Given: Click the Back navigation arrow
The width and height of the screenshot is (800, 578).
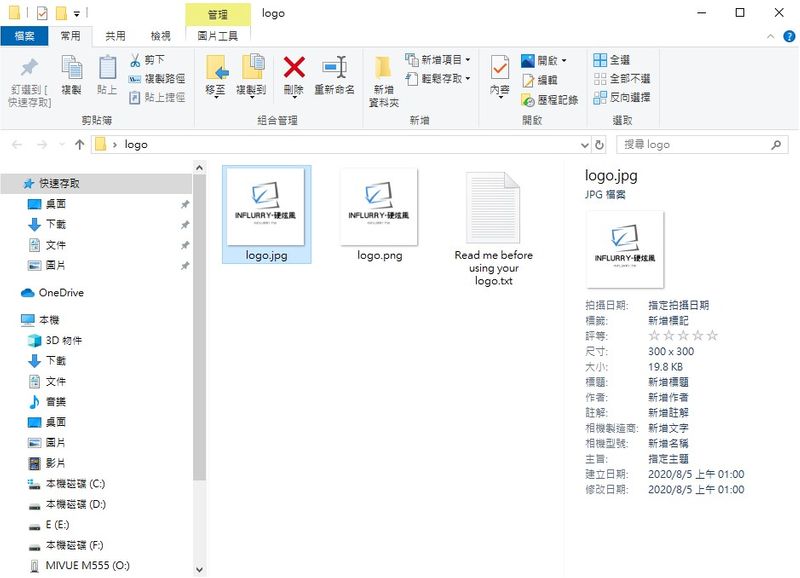Looking at the screenshot, I should pyautogui.click(x=17, y=145).
